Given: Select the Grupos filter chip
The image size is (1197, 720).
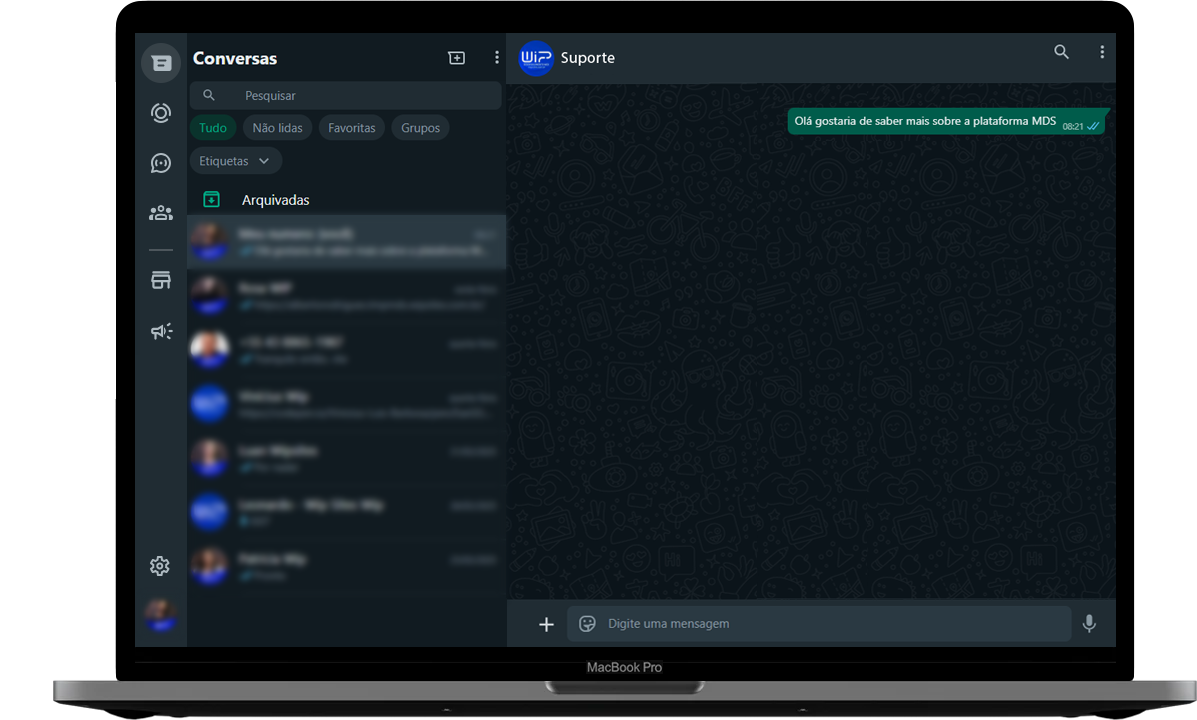Looking at the screenshot, I should point(420,128).
